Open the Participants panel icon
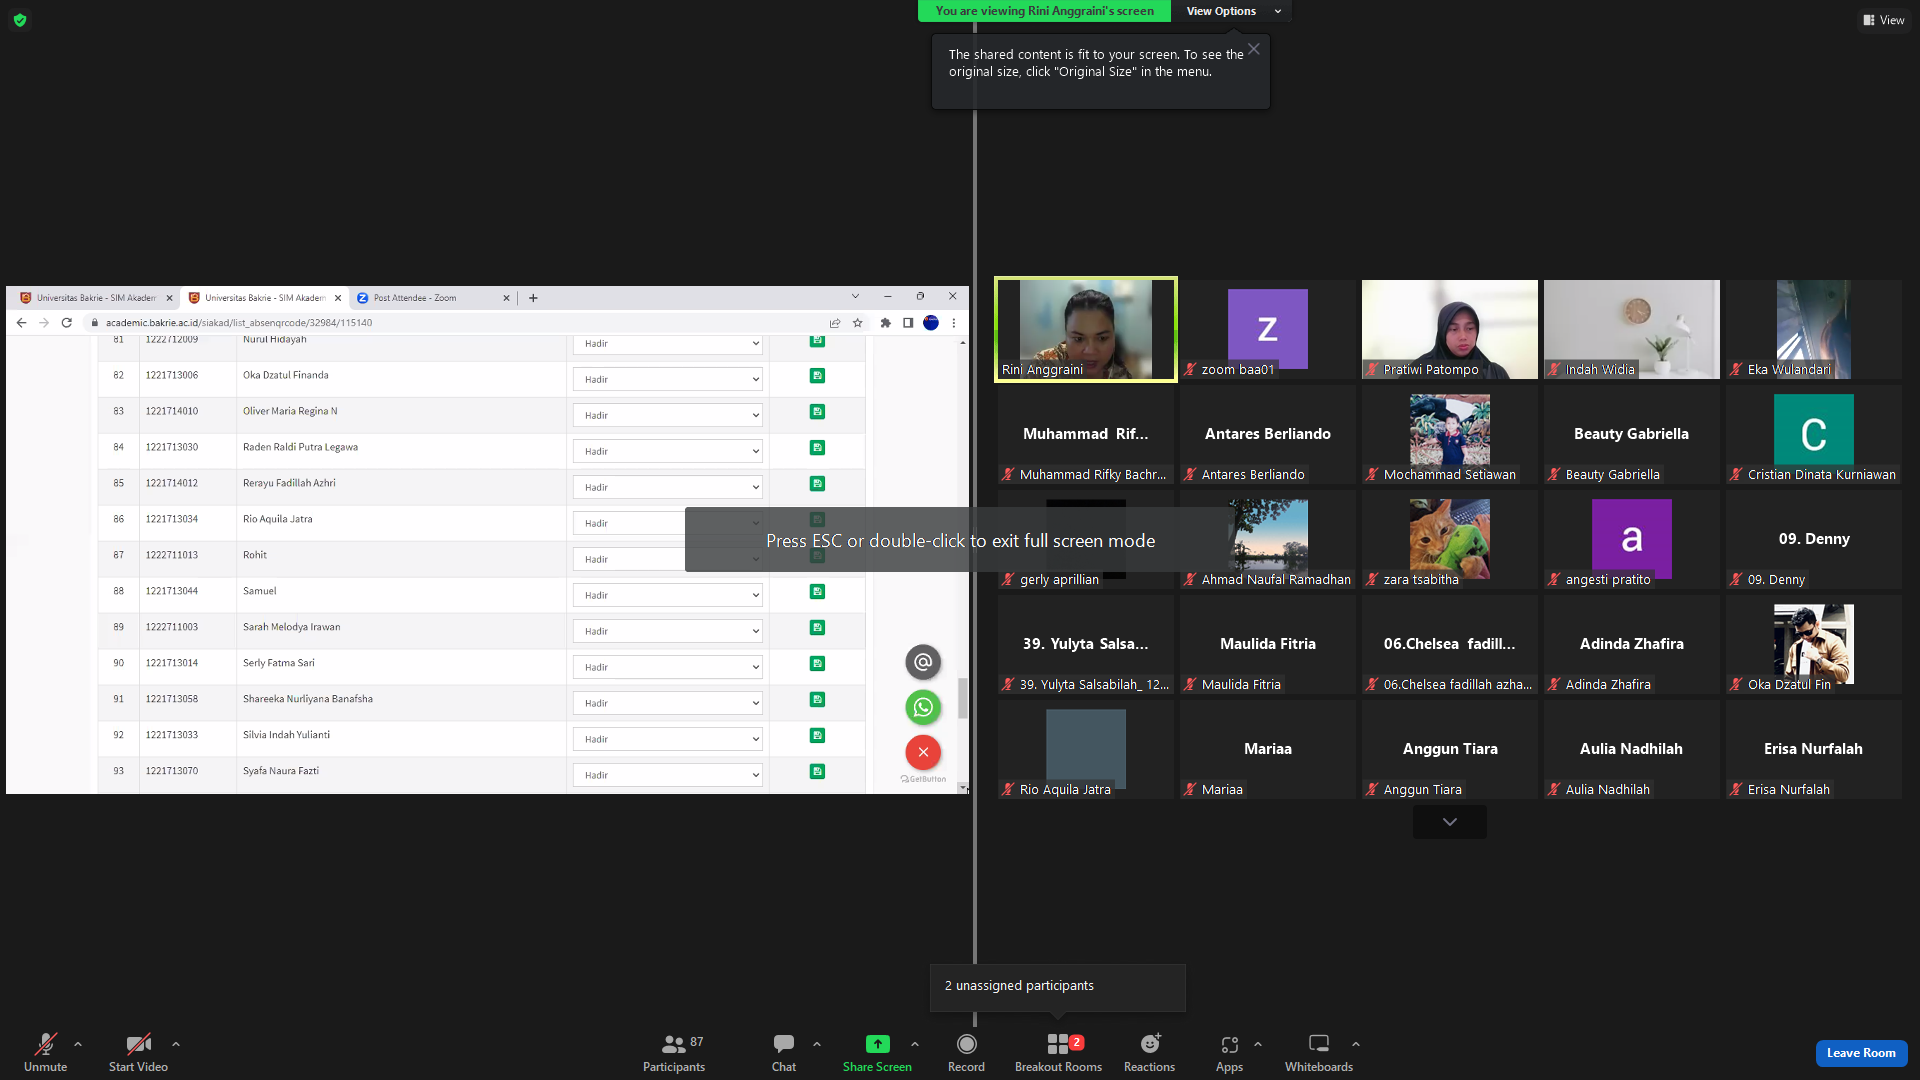 point(674,1045)
